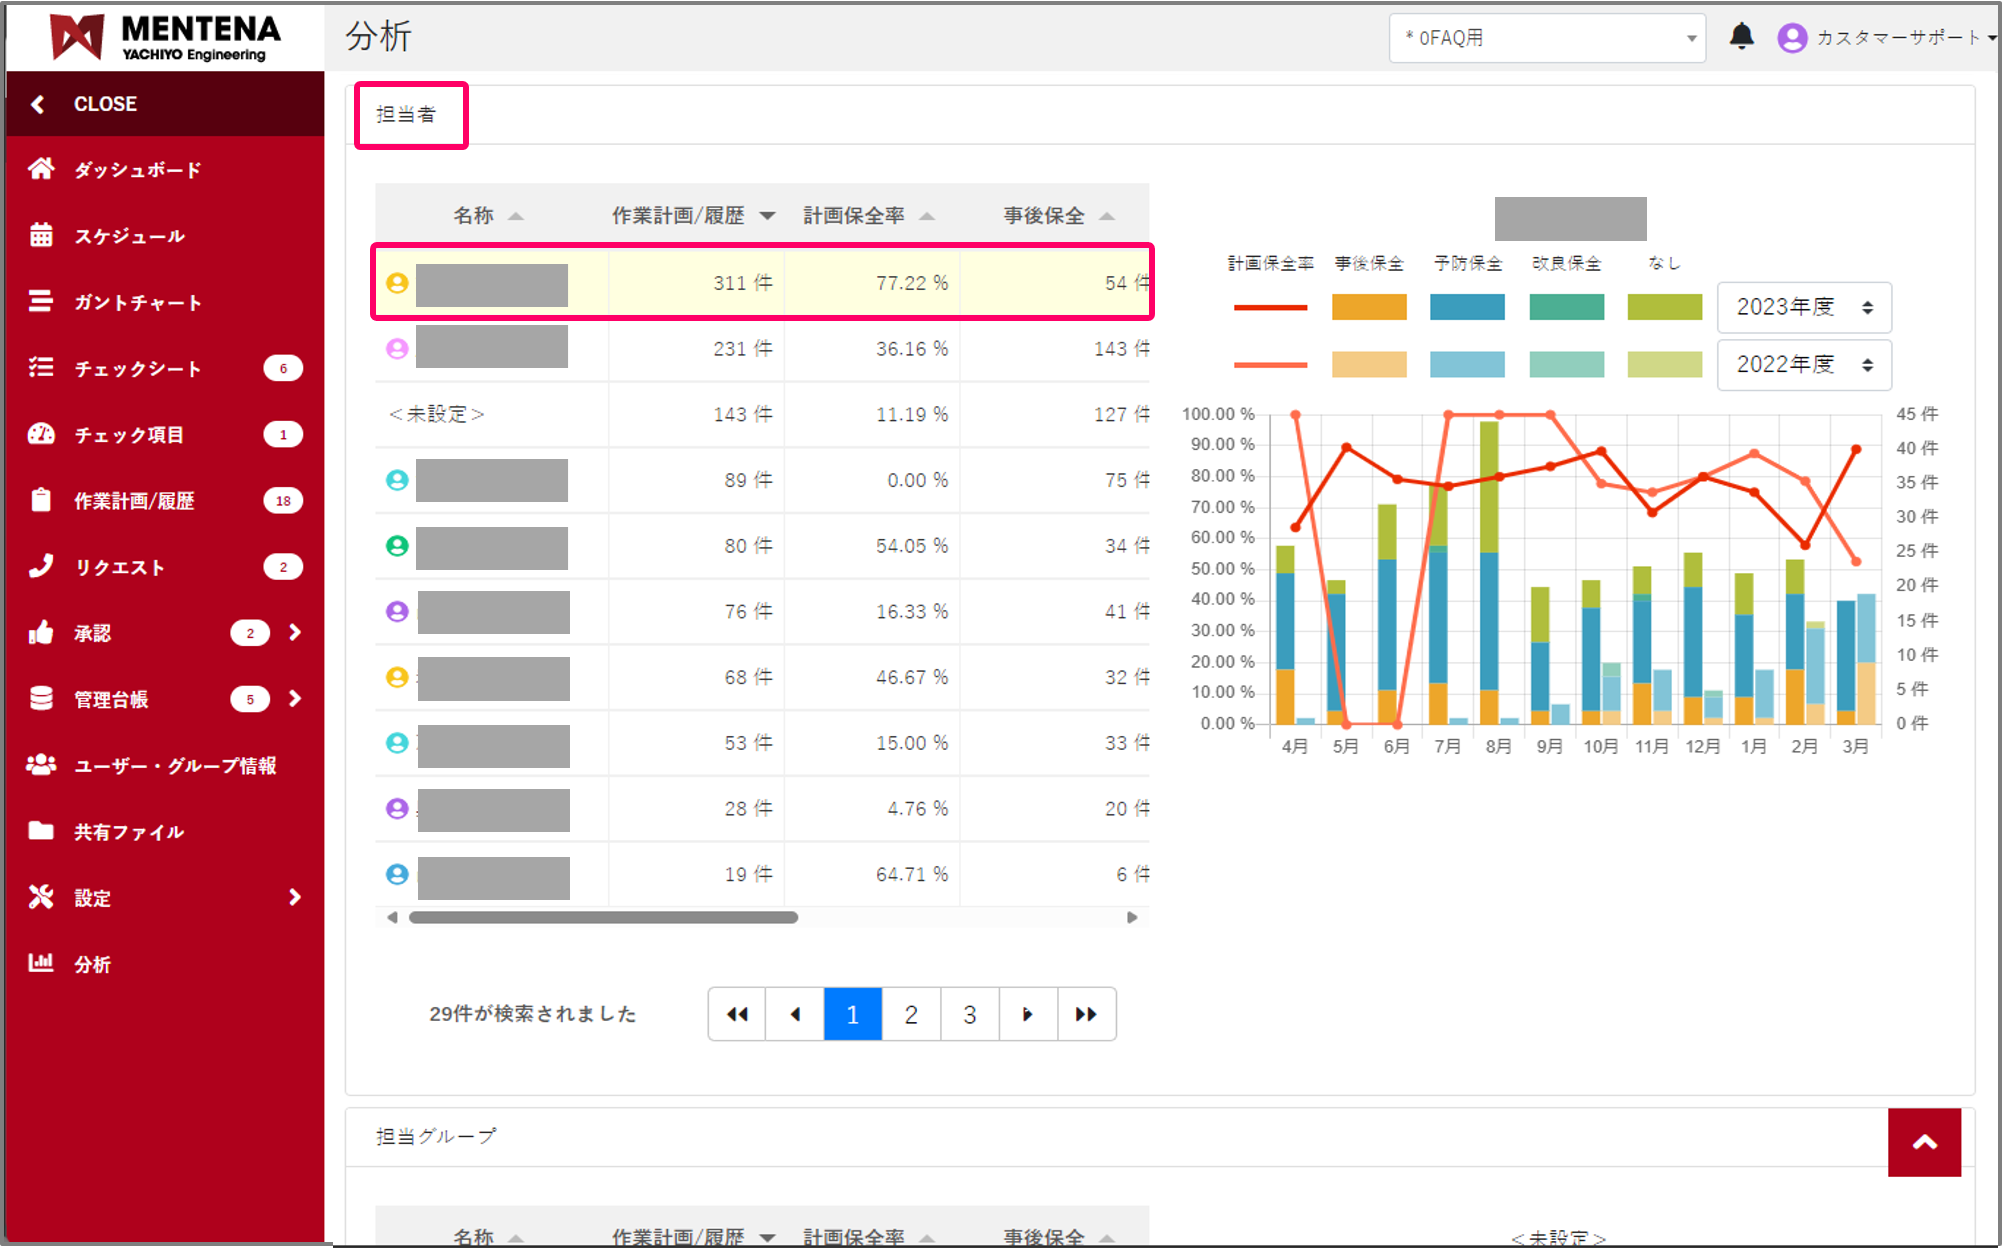The width and height of the screenshot is (2002, 1248).
Task: Open the ダッシュボード home icon
Action: click(x=41, y=169)
